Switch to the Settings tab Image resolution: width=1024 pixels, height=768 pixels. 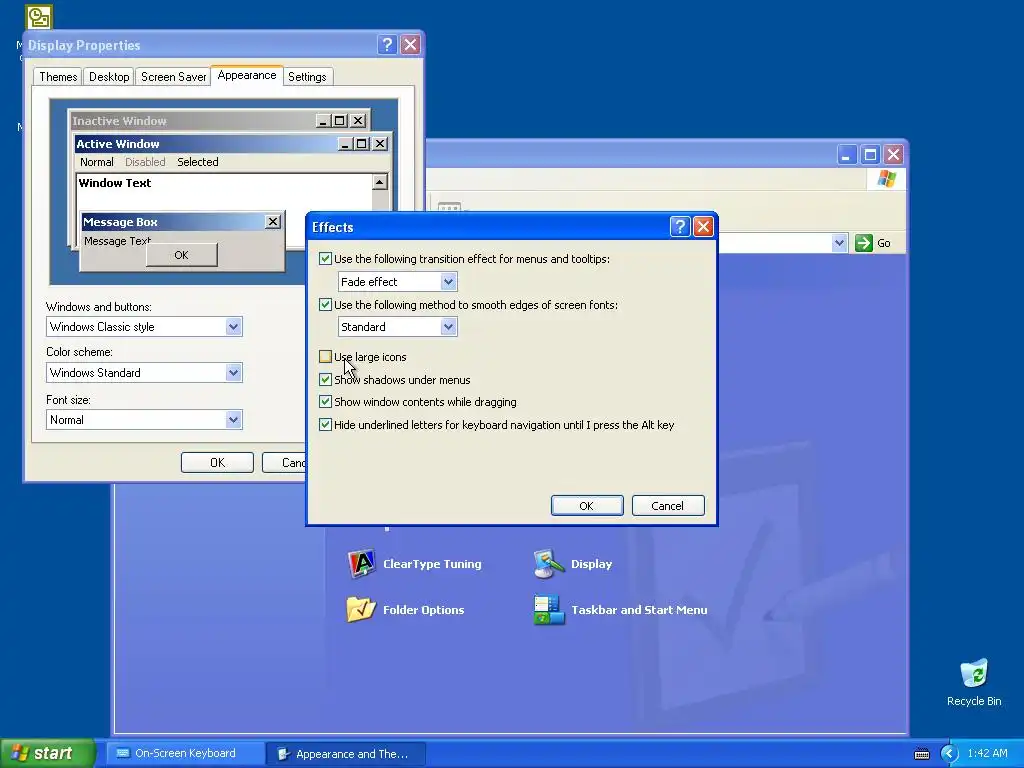[x=307, y=76]
